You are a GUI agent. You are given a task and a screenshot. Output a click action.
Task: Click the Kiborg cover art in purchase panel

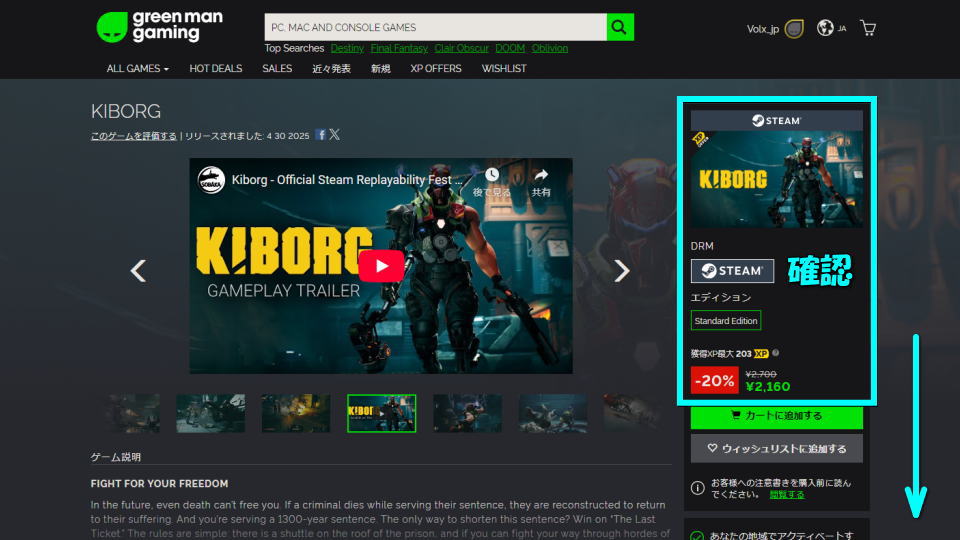(x=776, y=179)
